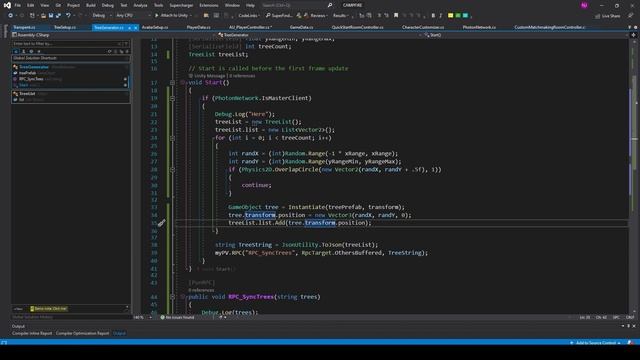Click the split editor icon at top right
The height and width of the screenshot is (360, 640).
[633, 35]
